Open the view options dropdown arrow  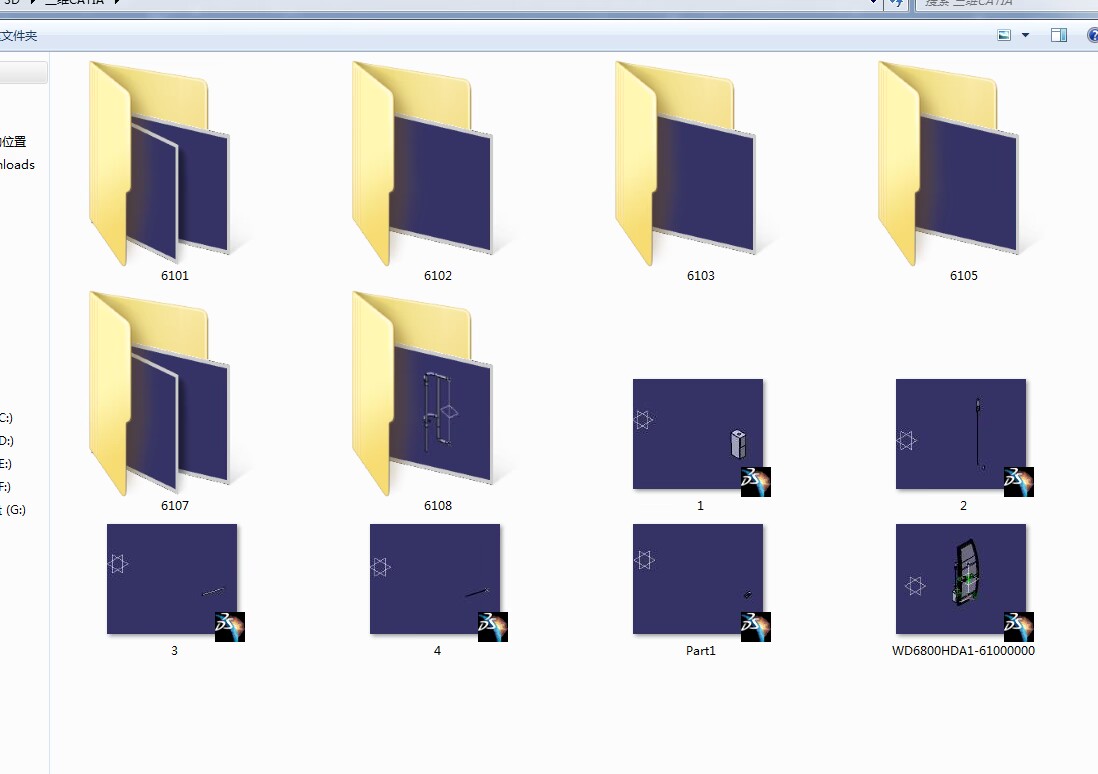point(1026,35)
